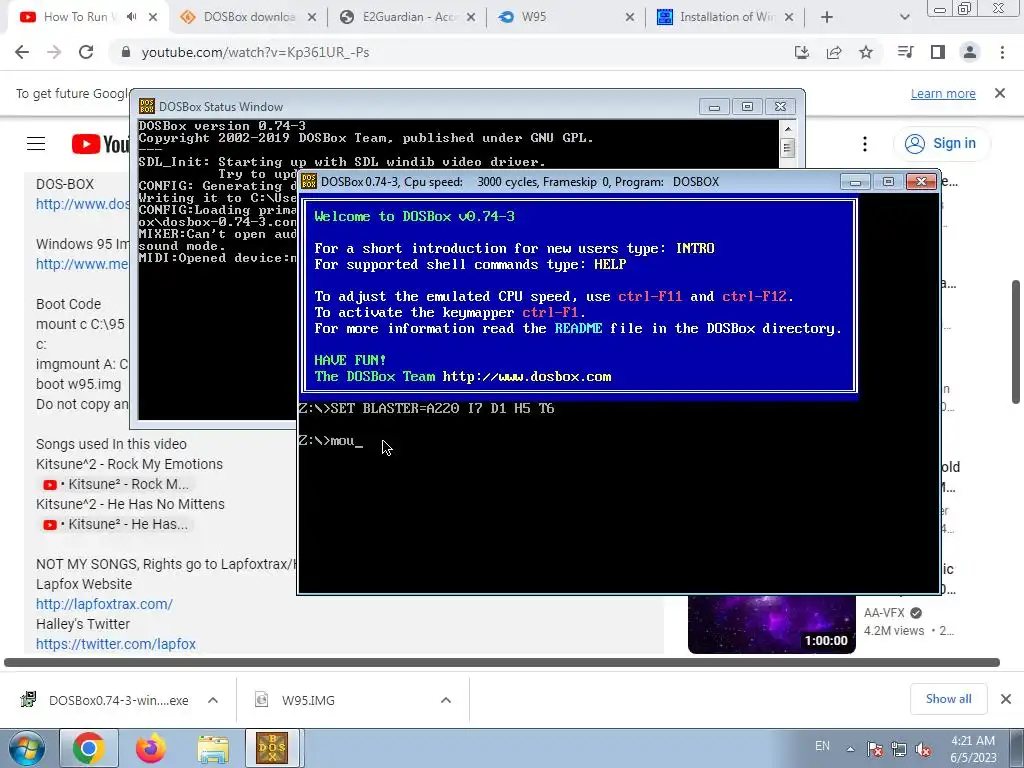This screenshot has height=768, width=1024.
Task: Open the DOS-BOX download link in description
Action: [82, 204]
